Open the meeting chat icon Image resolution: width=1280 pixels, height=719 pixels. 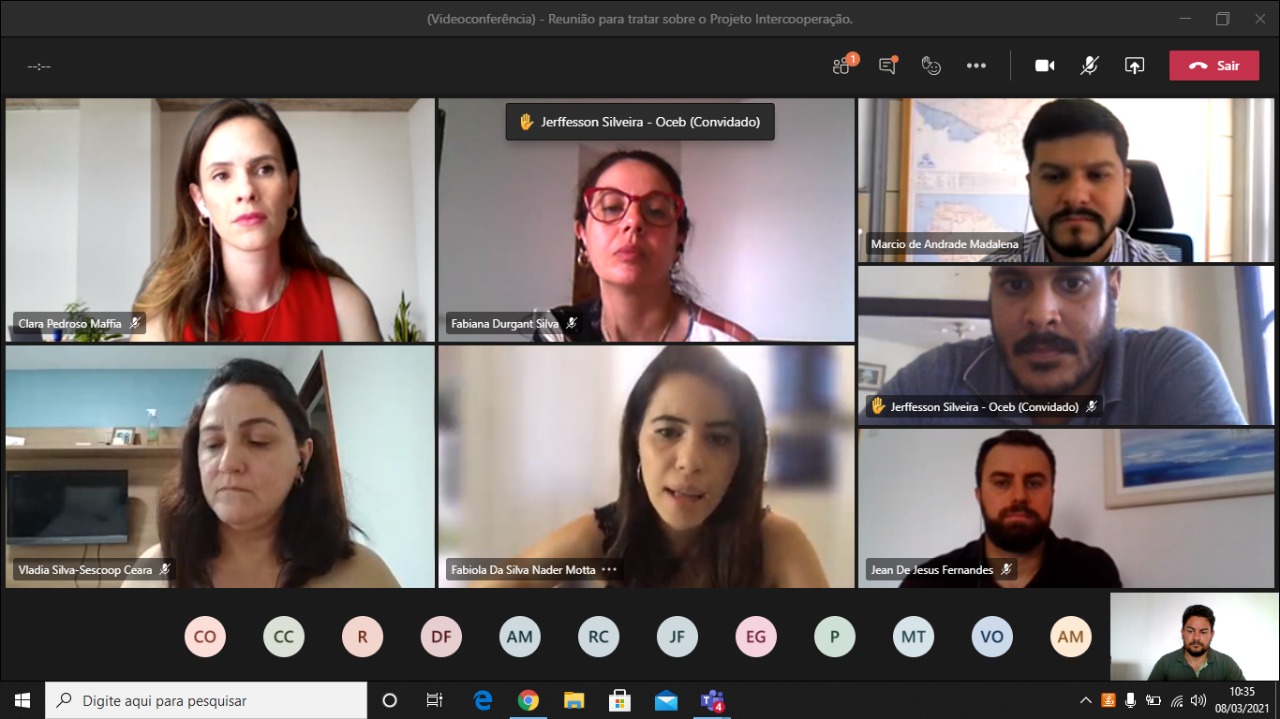(887, 66)
